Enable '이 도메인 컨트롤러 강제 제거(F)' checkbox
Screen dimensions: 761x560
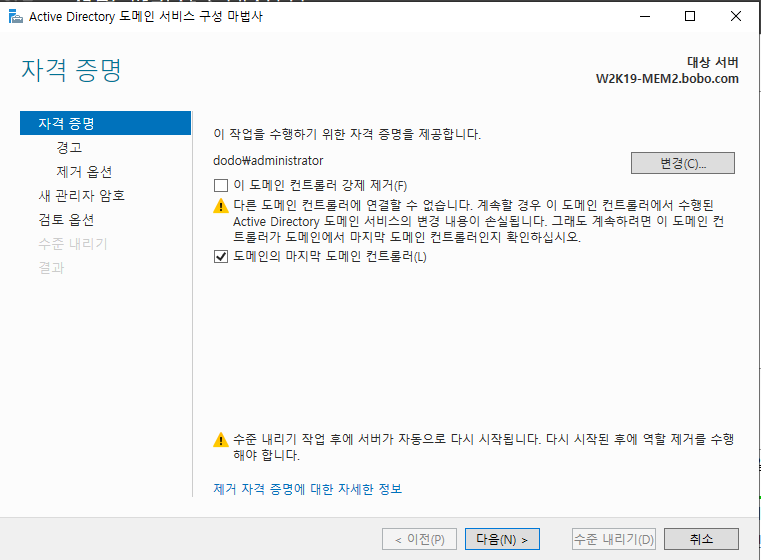[221, 185]
